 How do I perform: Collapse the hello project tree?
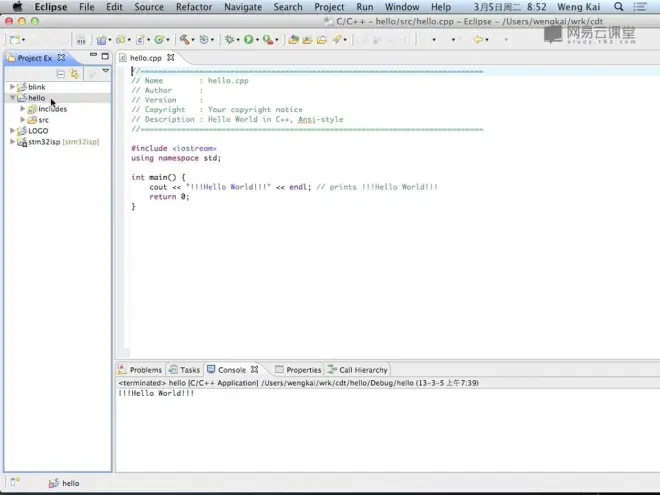[12, 98]
